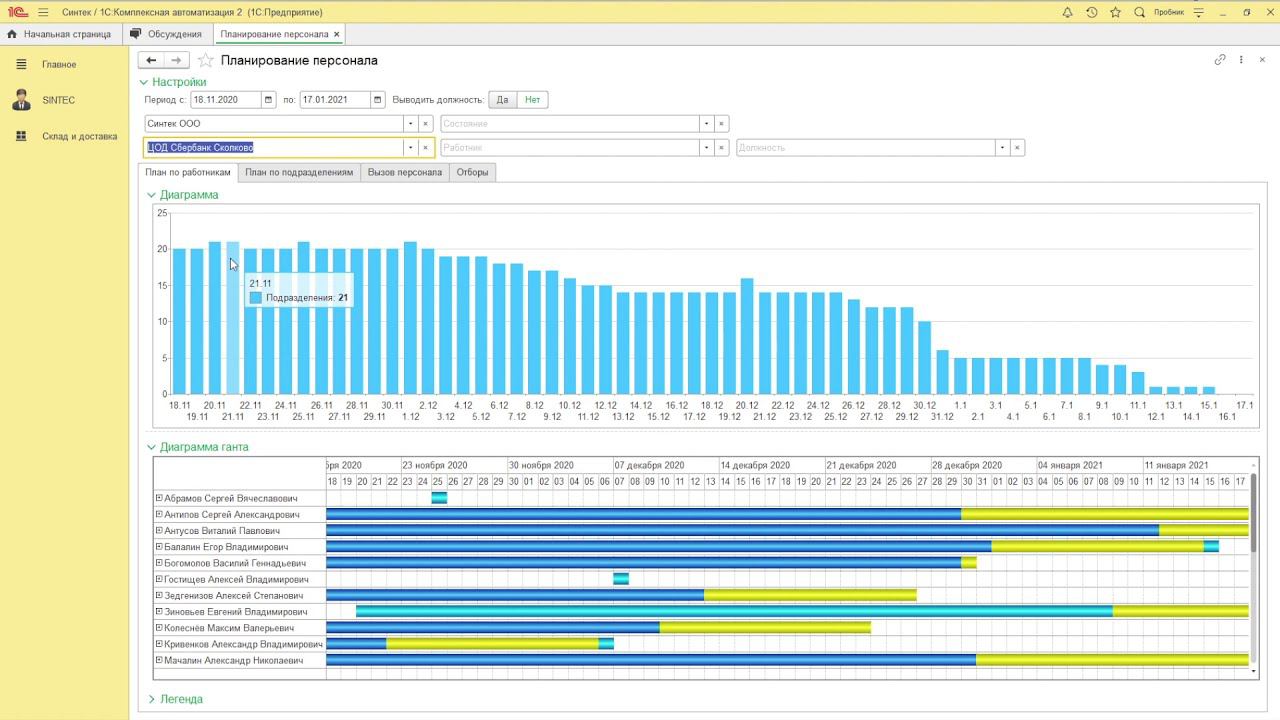The width and height of the screenshot is (1280, 720).
Task: Open dropdown for ЦОД Сбербанк Сколково field
Action: (409, 148)
